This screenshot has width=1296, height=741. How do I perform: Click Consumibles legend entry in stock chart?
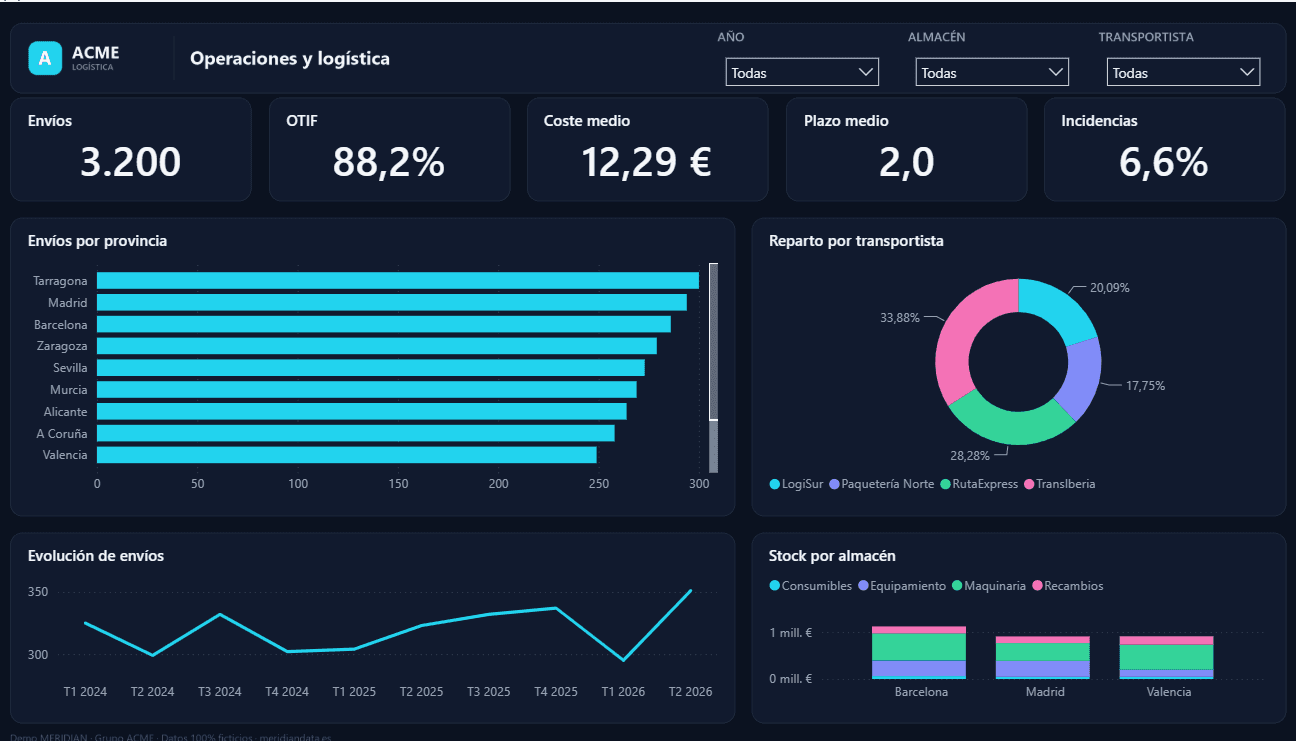(811, 586)
